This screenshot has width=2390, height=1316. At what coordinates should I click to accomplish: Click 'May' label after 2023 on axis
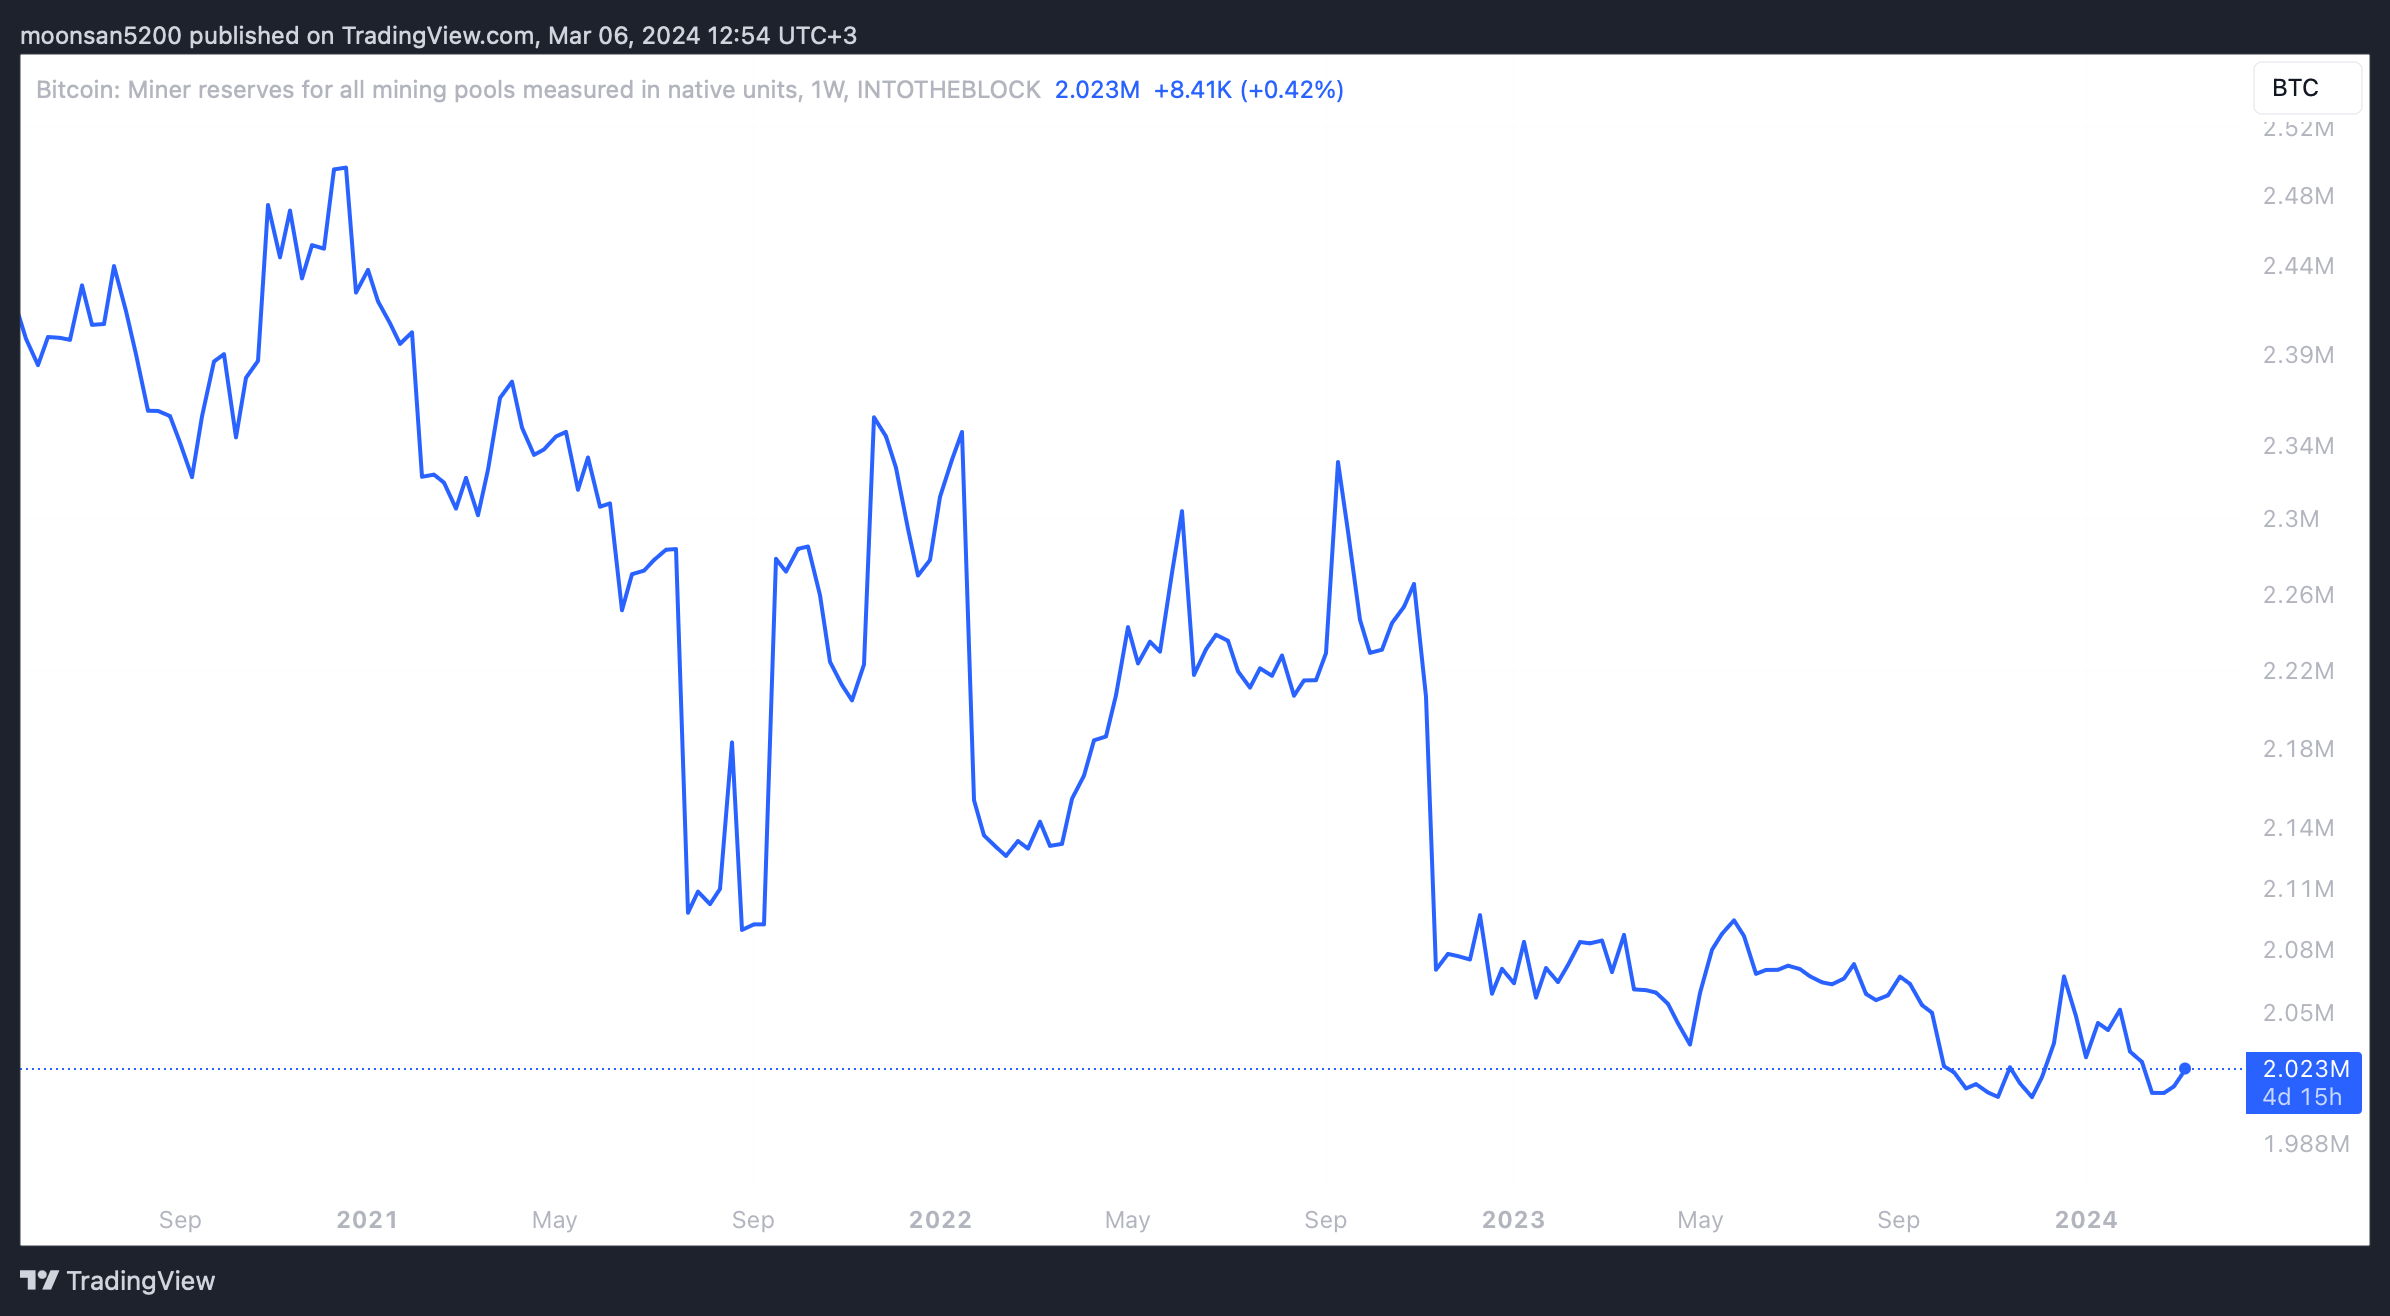coord(1700,1220)
